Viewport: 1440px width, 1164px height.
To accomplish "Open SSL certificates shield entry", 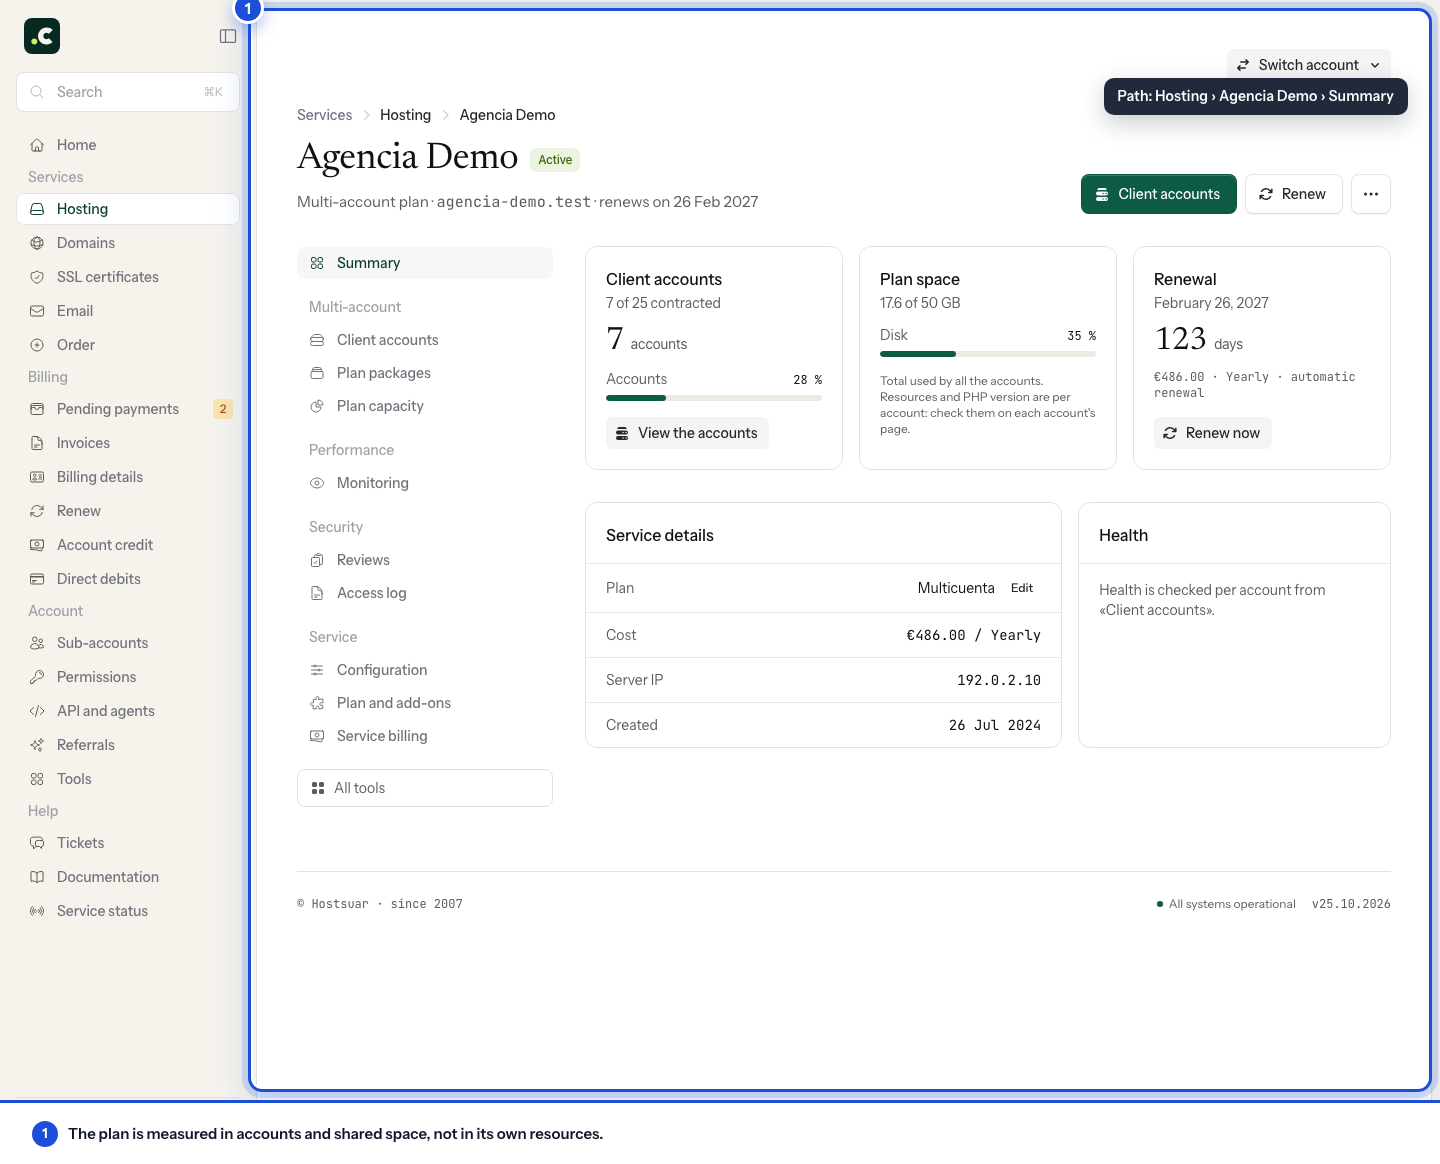I will tap(128, 277).
